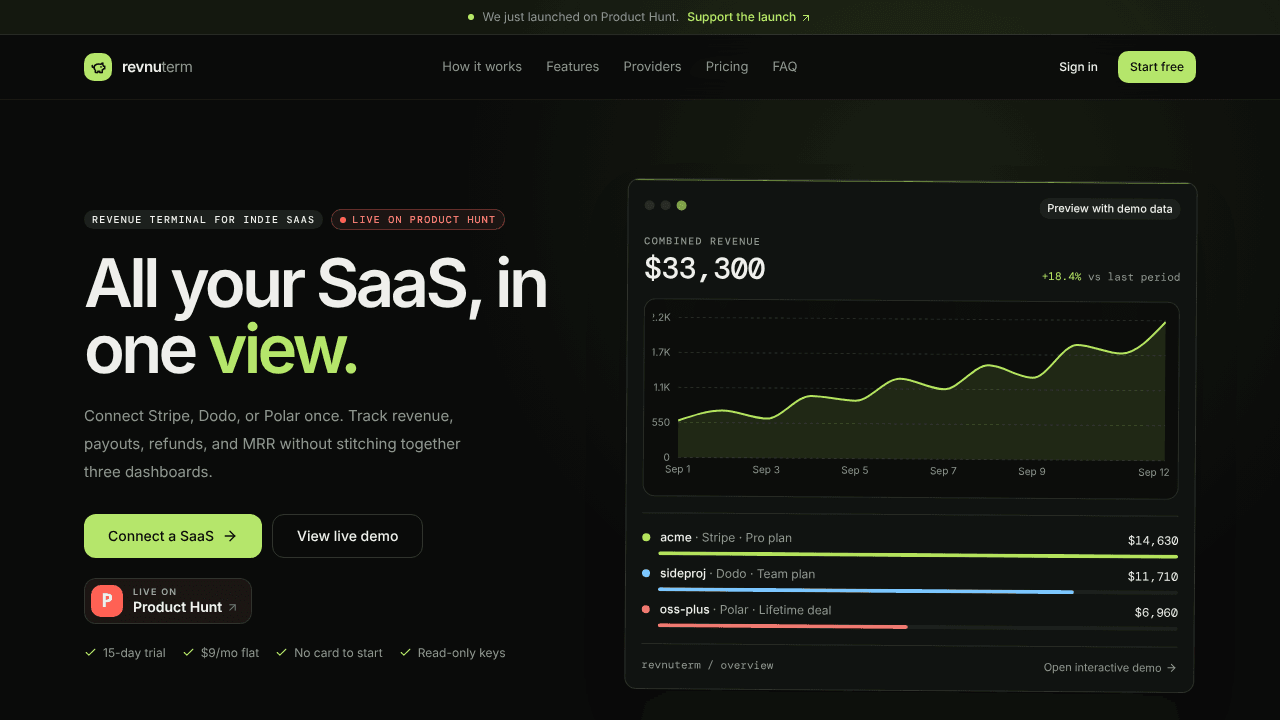Open the Providers nav item
Screen dimensions: 1280x720
[652, 67]
